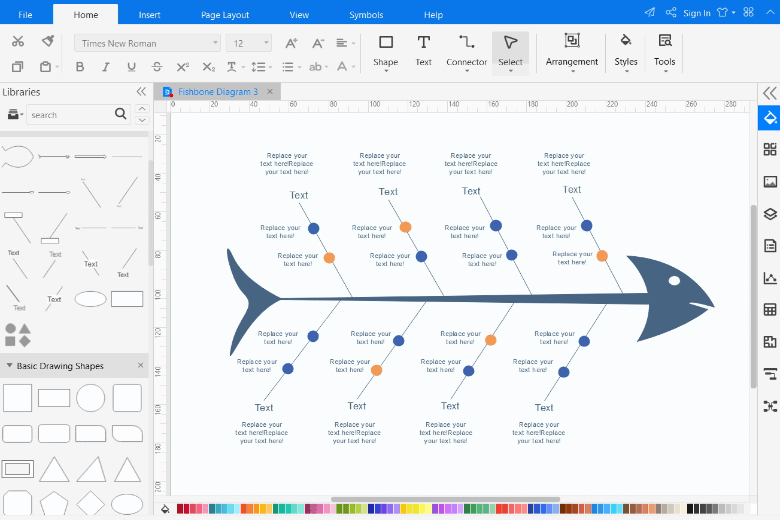This screenshot has height=520, width=780.
Task: Click the search magnifier icon
Action: pyautogui.click(x=120, y=114)
